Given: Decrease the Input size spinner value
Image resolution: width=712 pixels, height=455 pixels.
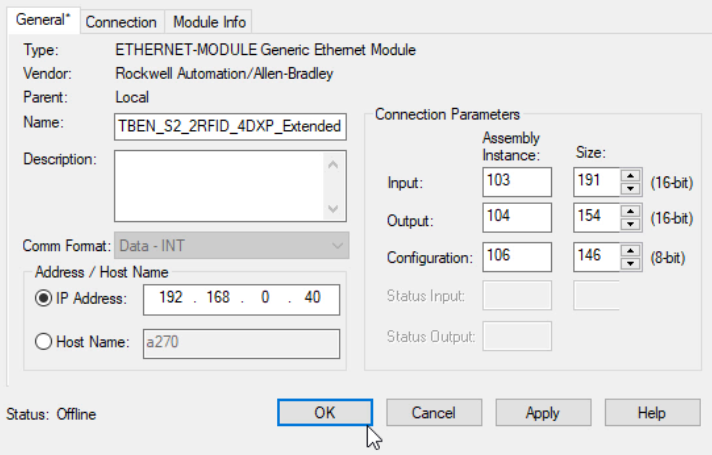Looking at the screenshot, I should click(x=630, y=187).
